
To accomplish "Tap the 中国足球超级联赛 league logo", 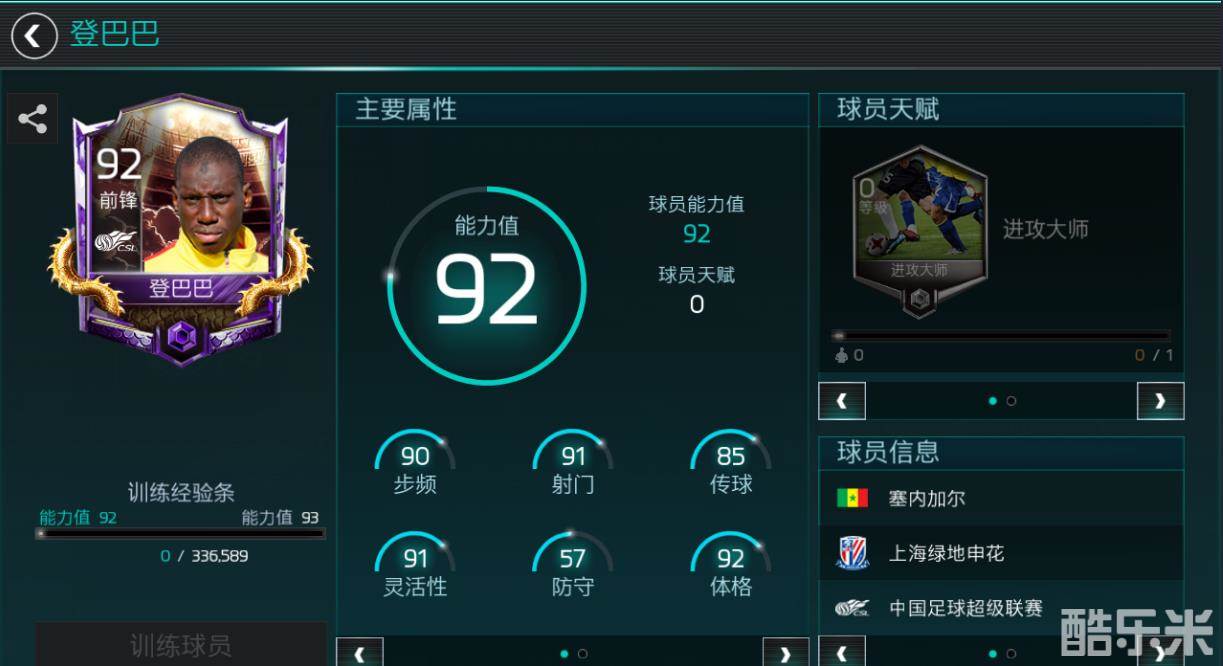I will [x=852, y=608].
